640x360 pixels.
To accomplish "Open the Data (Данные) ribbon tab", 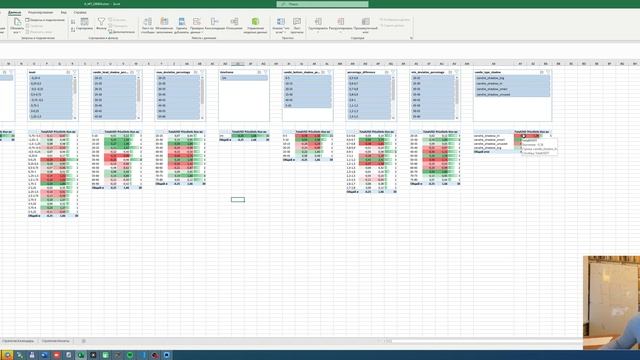I will pos(14,13).
